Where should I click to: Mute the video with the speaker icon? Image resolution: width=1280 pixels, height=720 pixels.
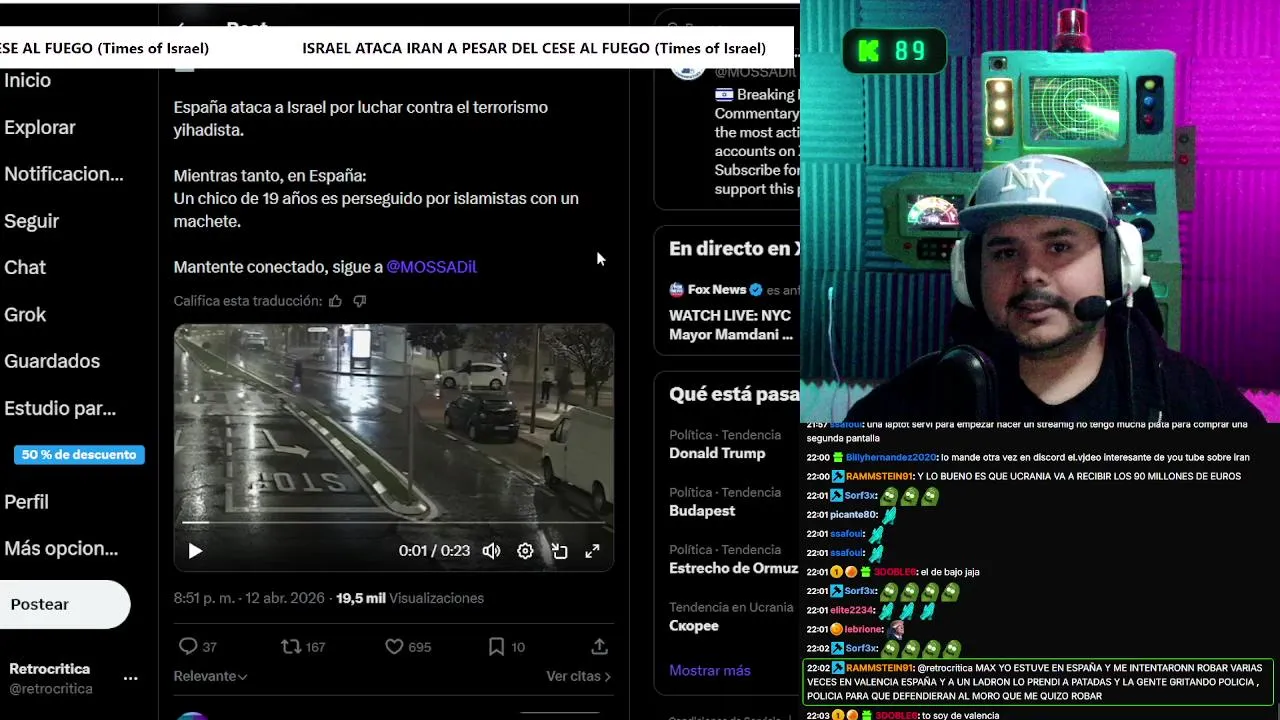(491, 551)
